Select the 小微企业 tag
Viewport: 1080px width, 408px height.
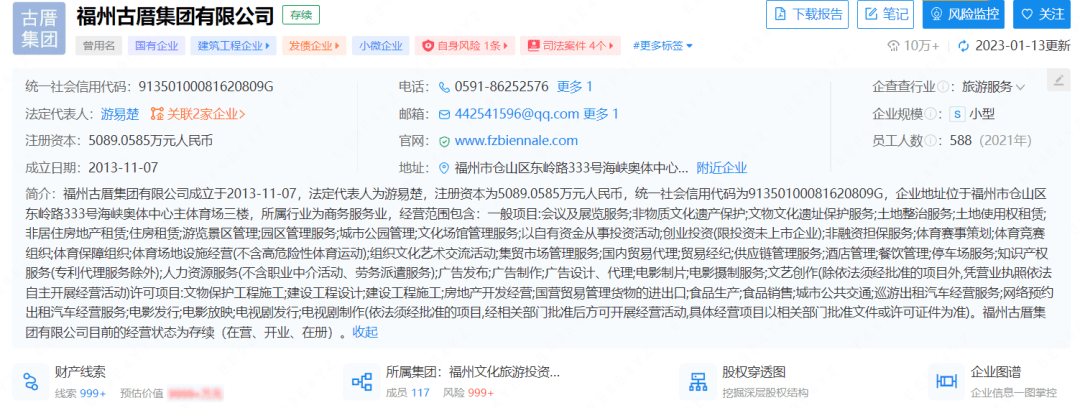380,45
